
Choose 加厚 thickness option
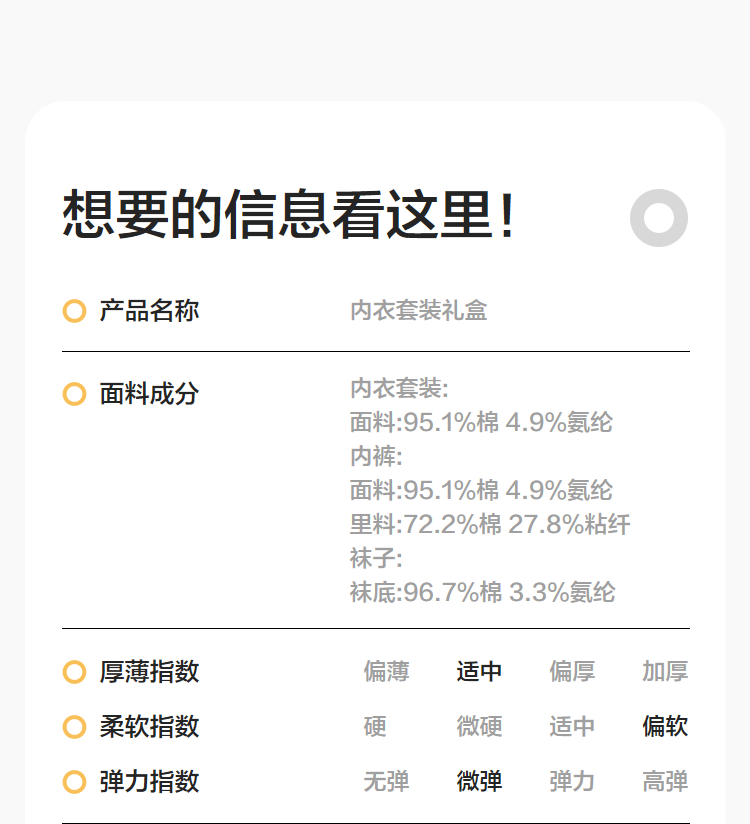665,672
